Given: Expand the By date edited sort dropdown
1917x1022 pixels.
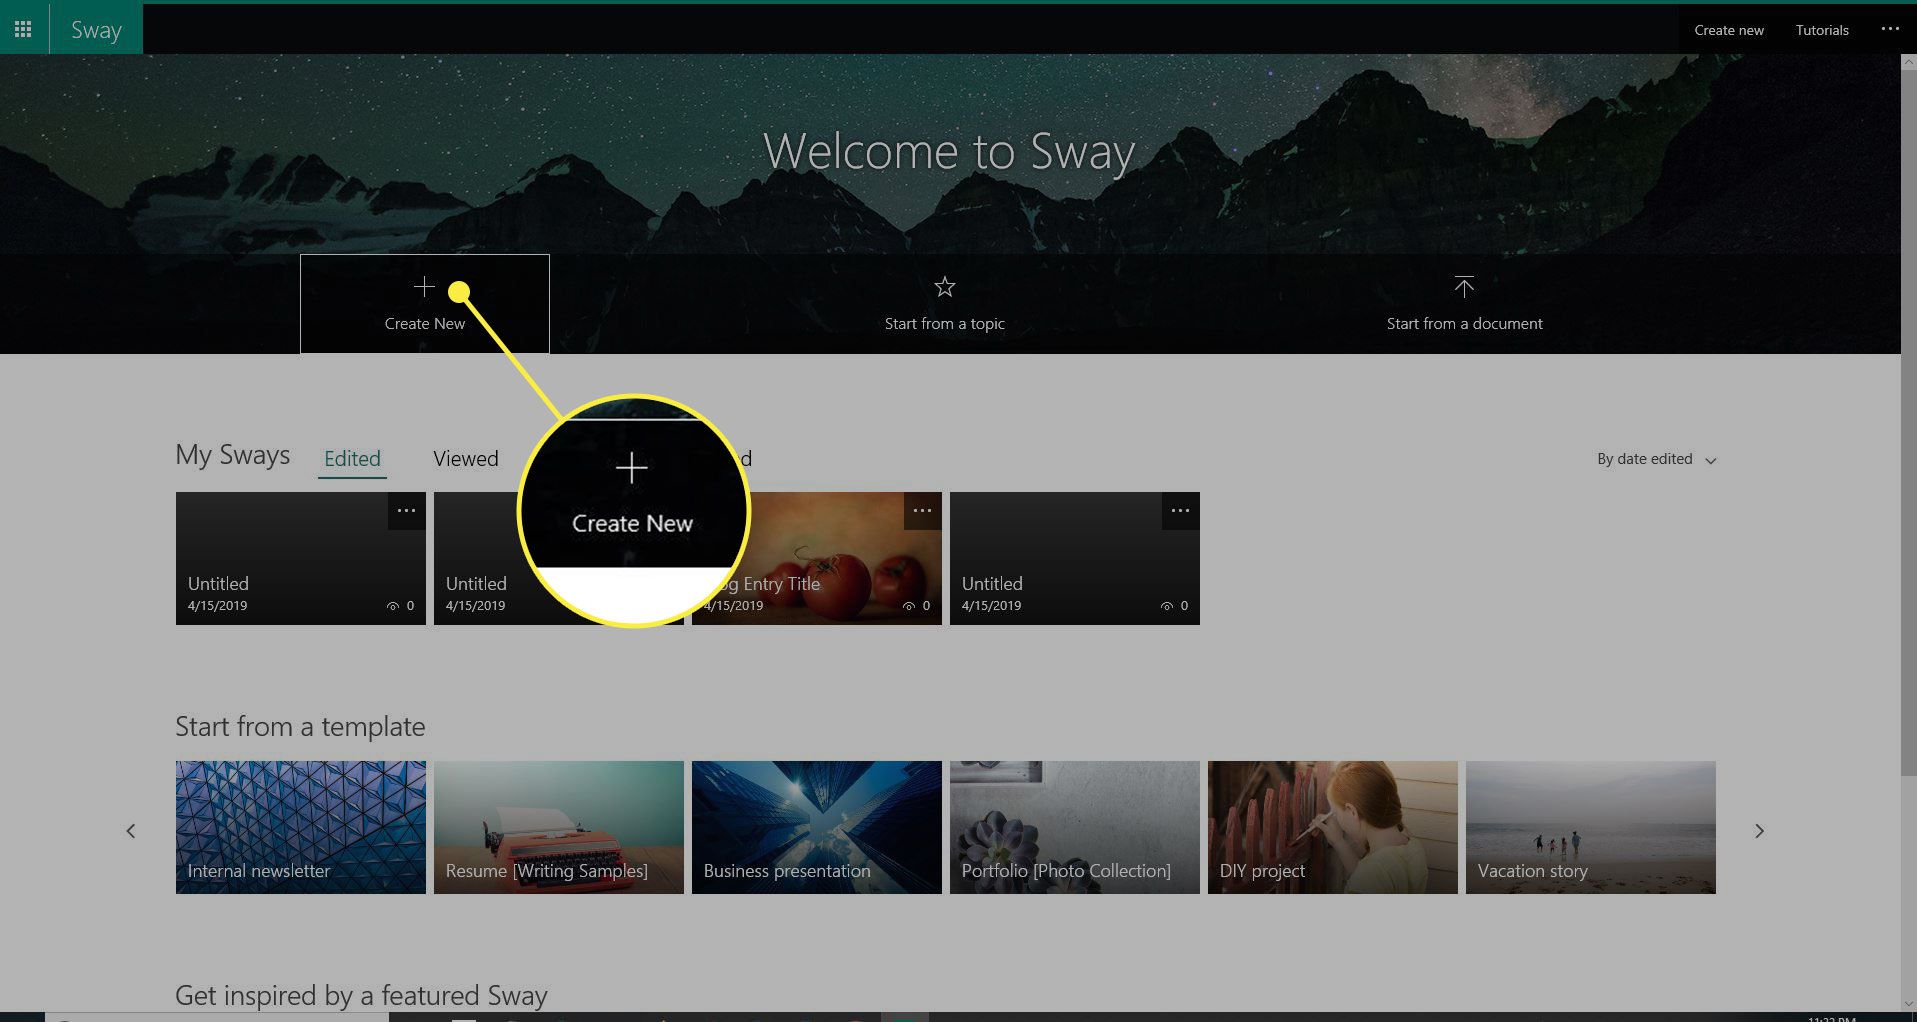Looking at the screenshot, I should [x=1656, y=459].
